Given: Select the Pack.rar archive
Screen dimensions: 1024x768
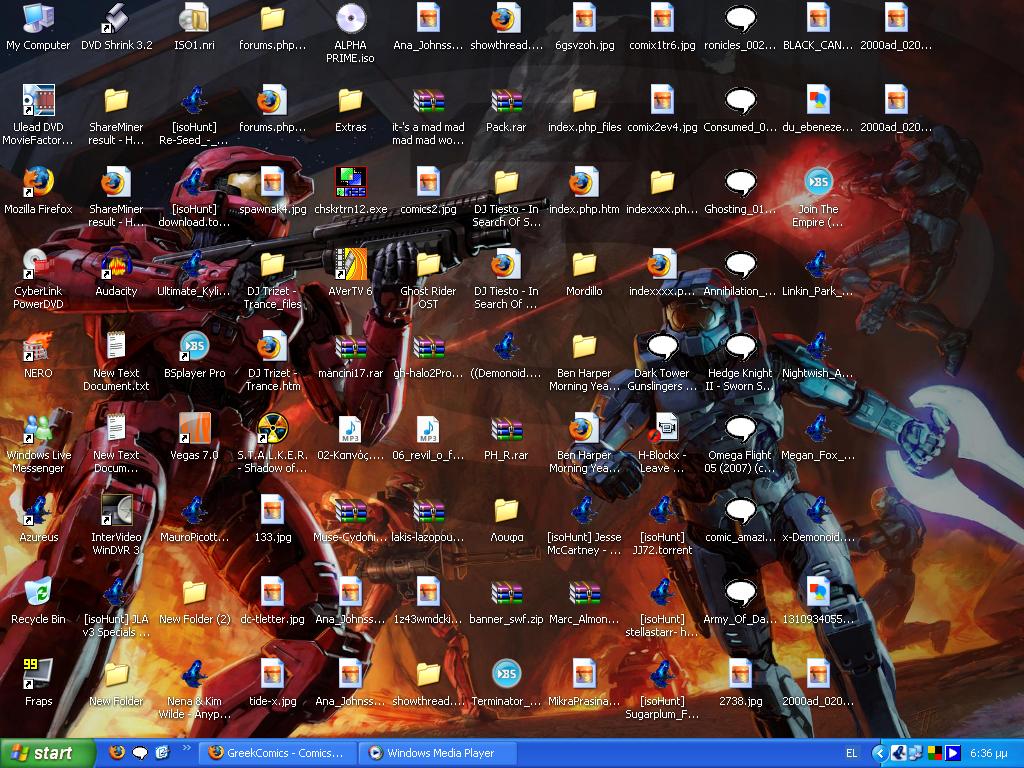Looking at the screenshot, I should point(506,110).
